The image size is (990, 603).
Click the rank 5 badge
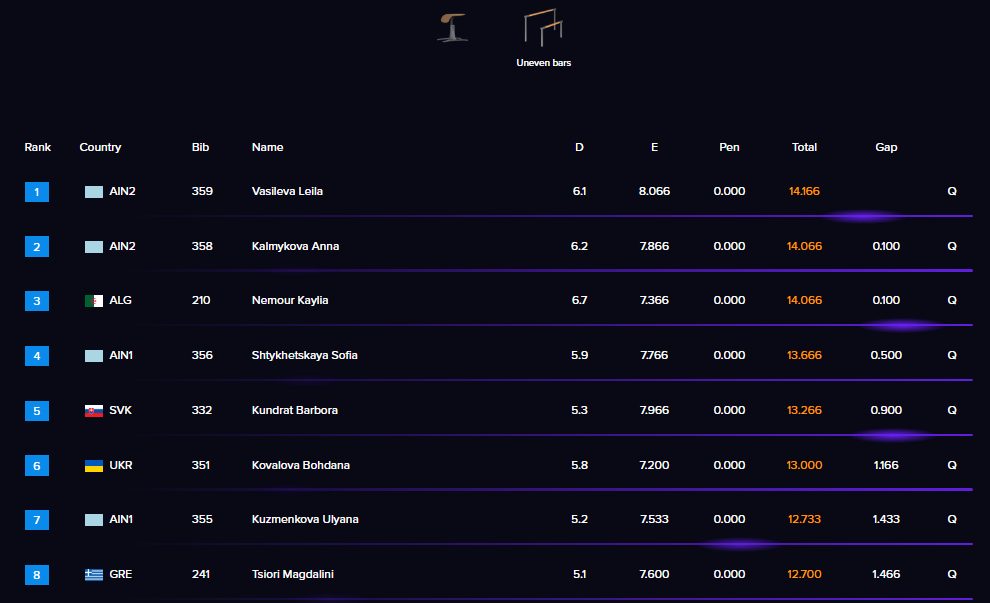point(37,411)
